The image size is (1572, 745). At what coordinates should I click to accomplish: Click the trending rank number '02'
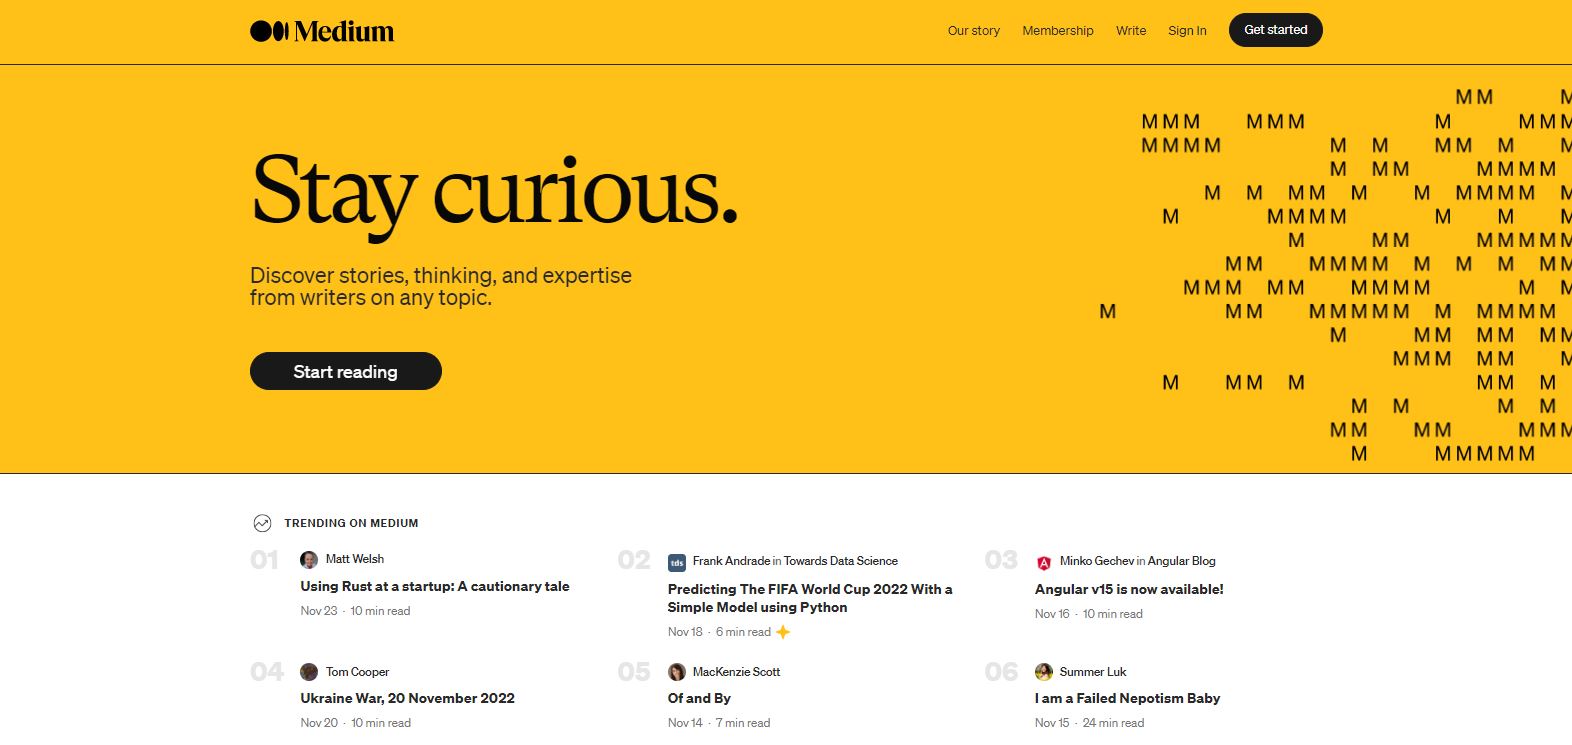pos(634,560)
